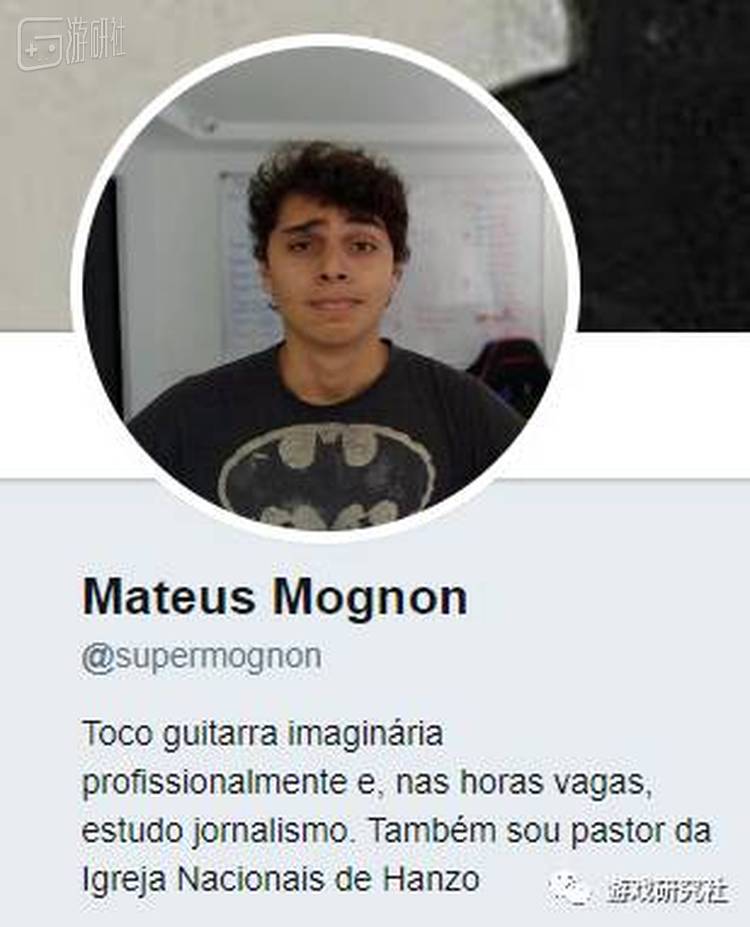Click the phrase Também sou pastor da

click(540, 830)
